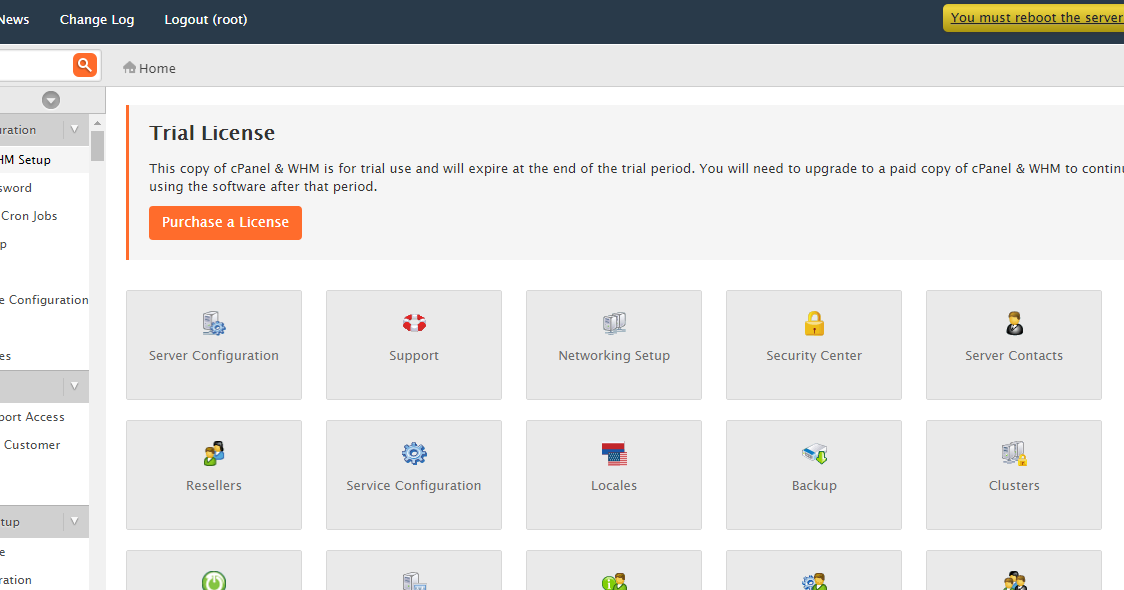Click the sidebar scrollbar up arrow

(97, 123)
